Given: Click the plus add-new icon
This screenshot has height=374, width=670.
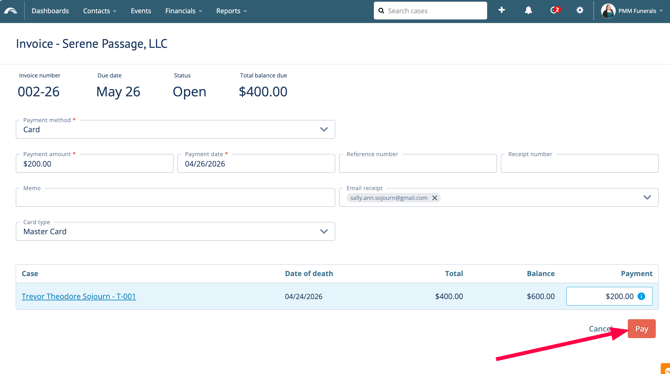Looking at the screenshot, I should 501,10.
